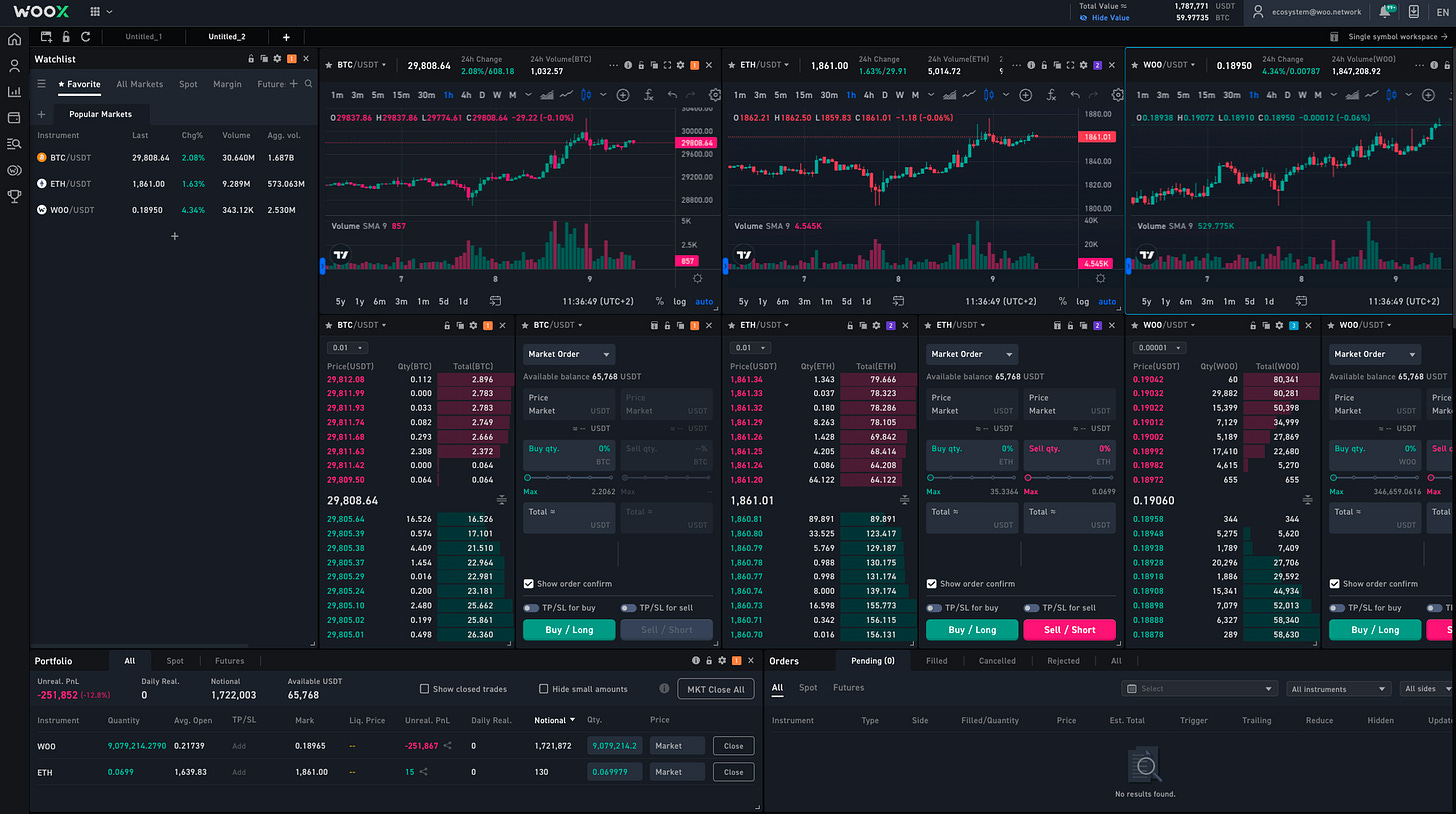Open the bar chart icon in the left sidebar
The width and height of the screenshot is (1456, 814).
coord(14,92)
